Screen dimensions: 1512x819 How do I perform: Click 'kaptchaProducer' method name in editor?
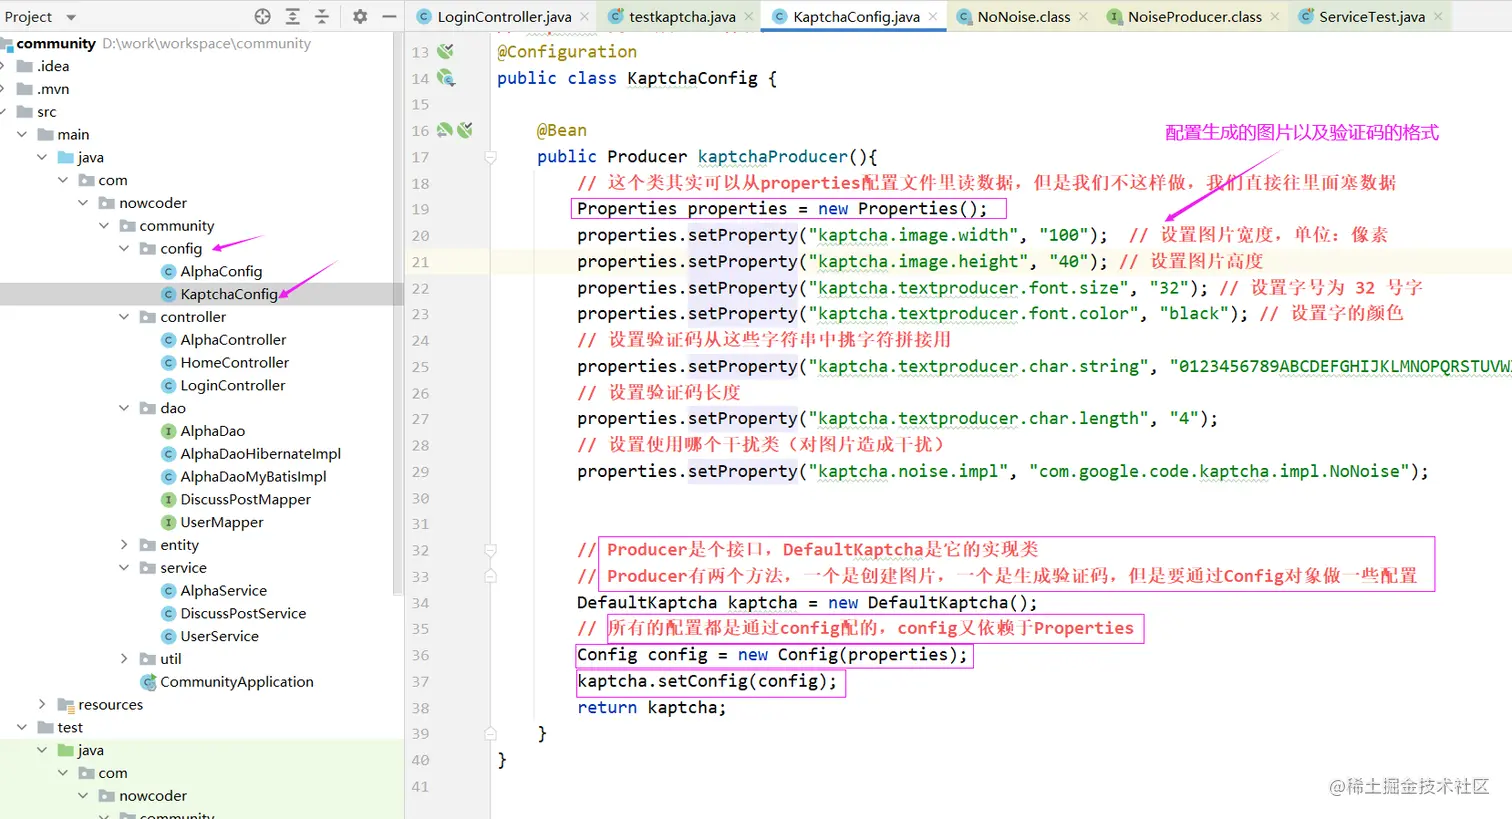772,157
